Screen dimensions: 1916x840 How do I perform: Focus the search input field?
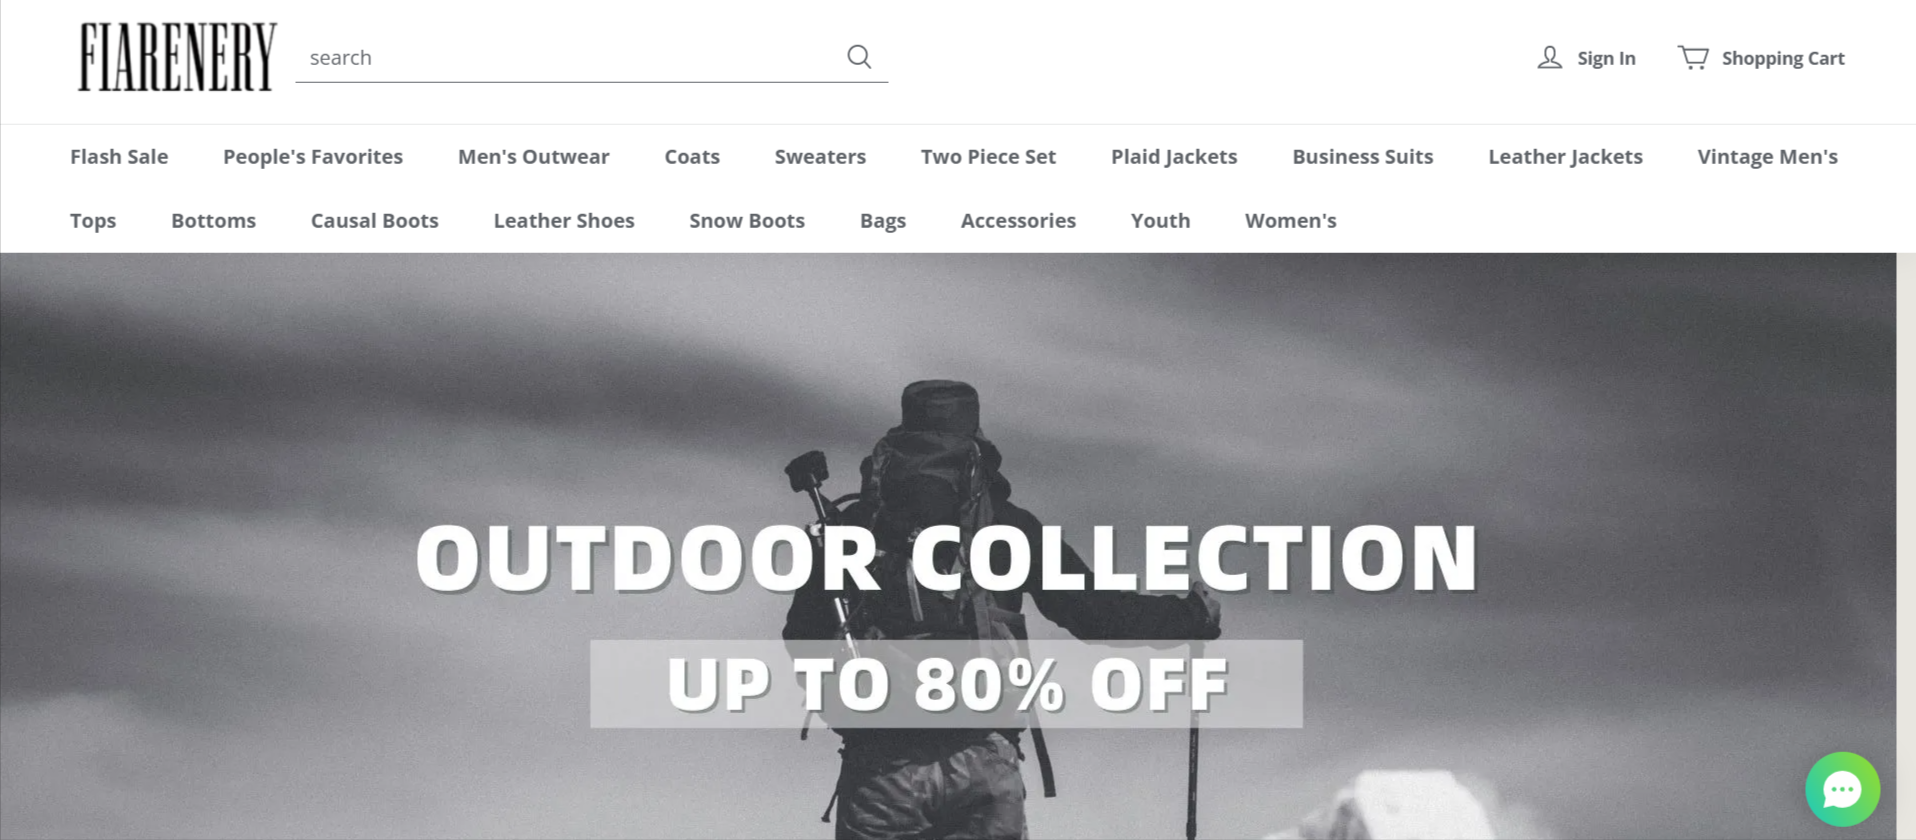[x=570, y=57]
